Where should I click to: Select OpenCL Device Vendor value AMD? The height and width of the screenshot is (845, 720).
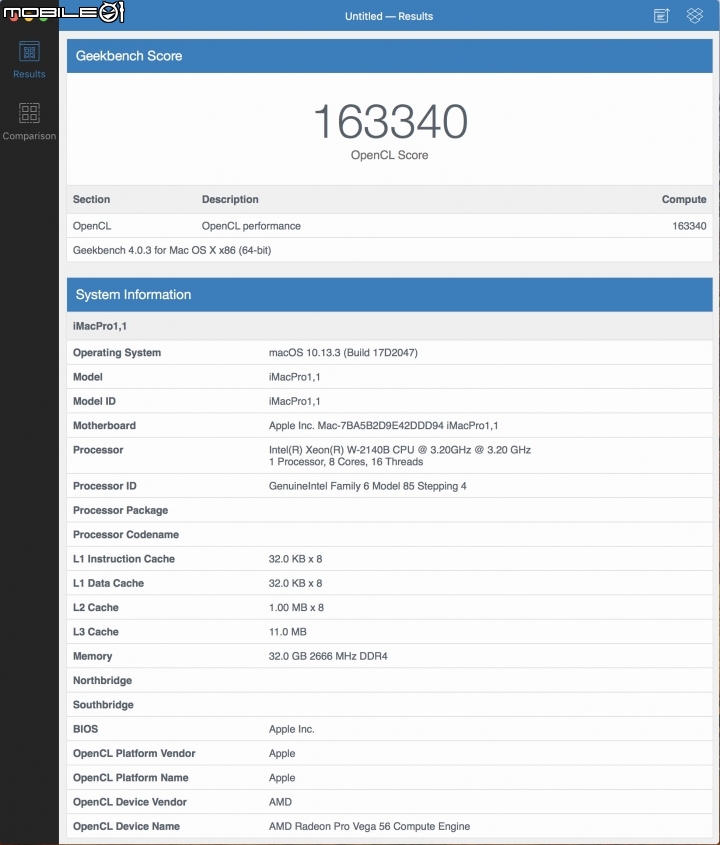click(280, 802)
